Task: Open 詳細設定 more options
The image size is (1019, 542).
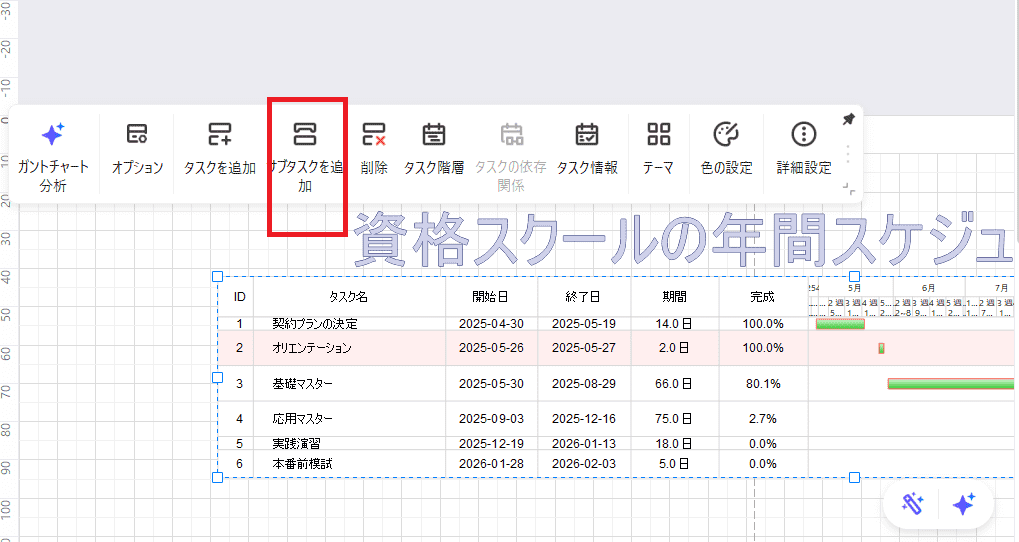Action: coord(804,135)
